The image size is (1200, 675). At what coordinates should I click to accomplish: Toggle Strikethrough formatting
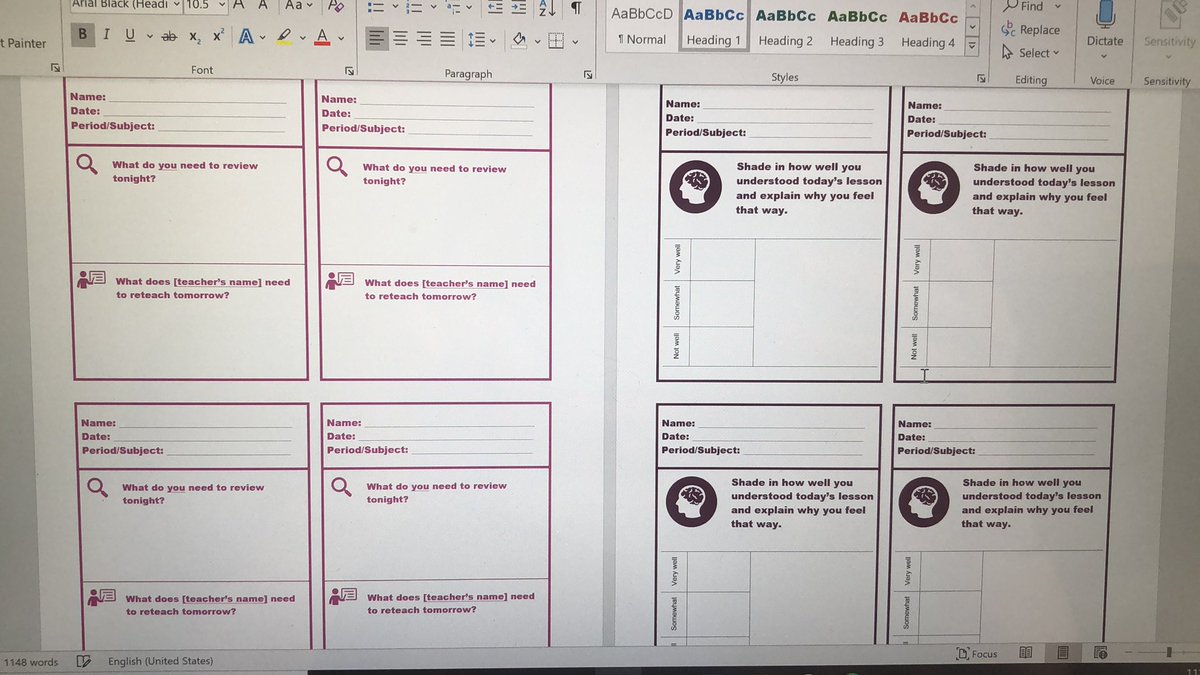tap(169, 36)
